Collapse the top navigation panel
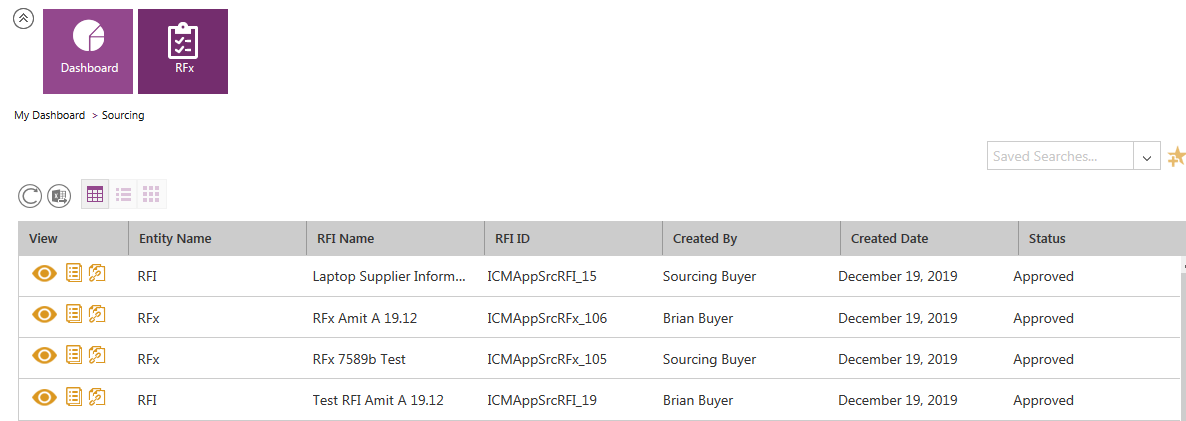1186x421 pixels. coord(23,18)
